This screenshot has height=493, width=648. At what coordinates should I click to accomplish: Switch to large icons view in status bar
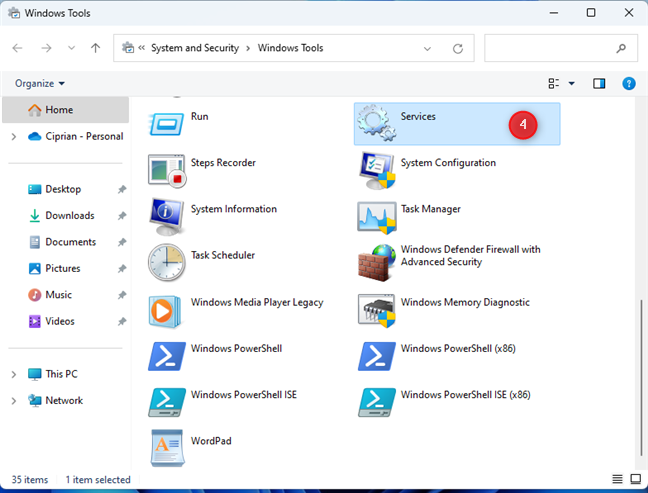pyautogui.click(x=635, y=479)
